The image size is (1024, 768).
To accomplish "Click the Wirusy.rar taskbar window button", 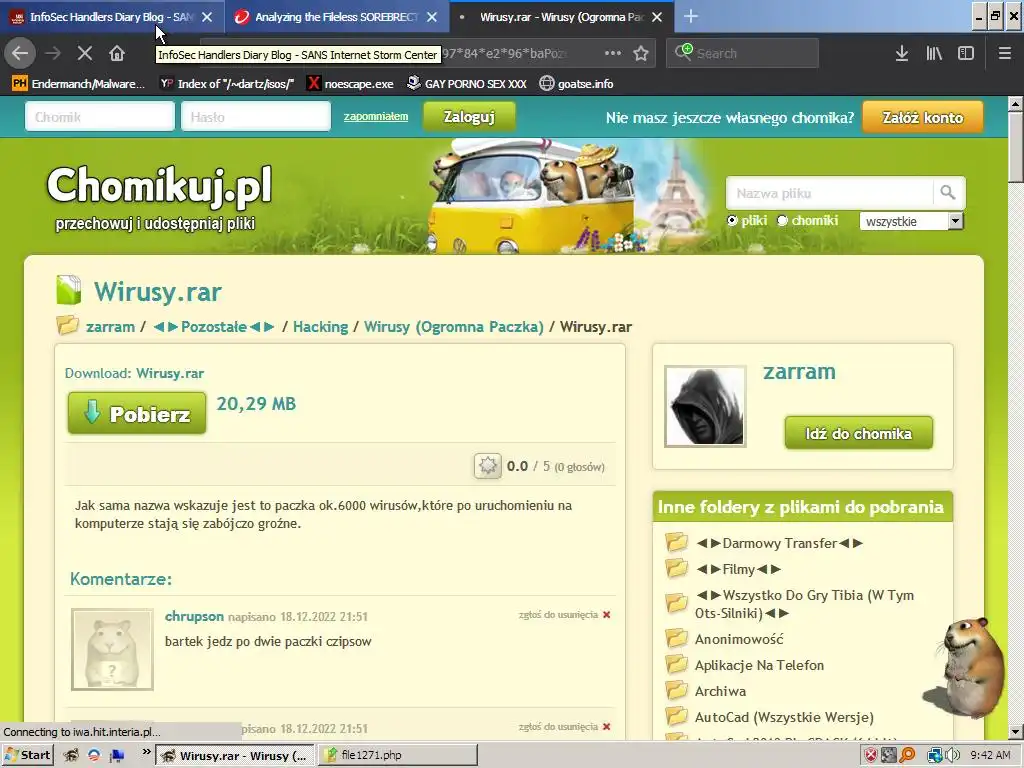I will tap(236, 755).
